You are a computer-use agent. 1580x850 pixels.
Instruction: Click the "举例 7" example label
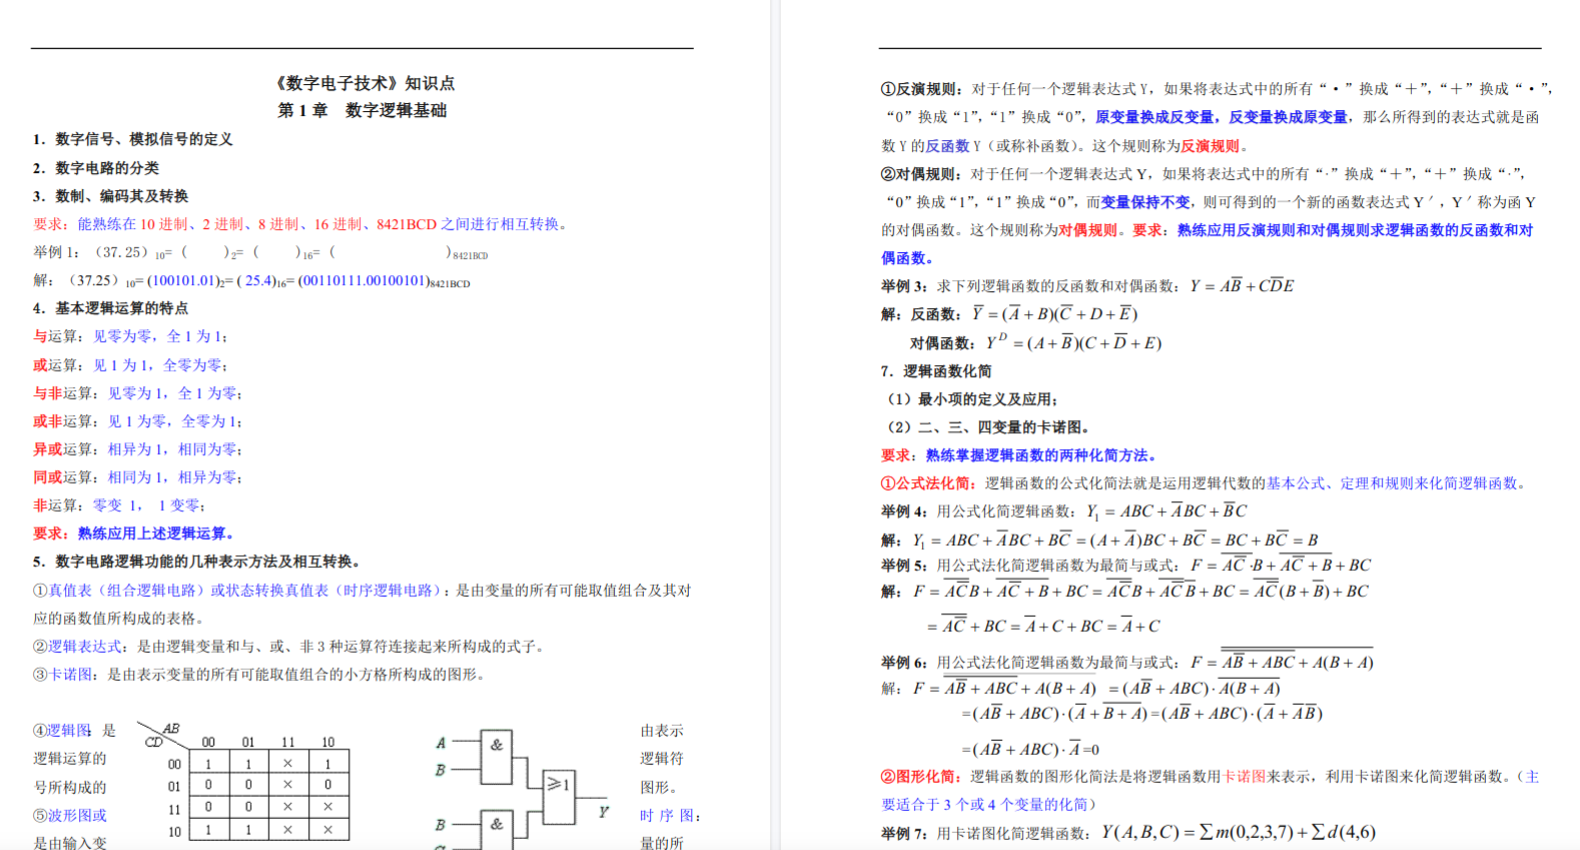point(904,833)
